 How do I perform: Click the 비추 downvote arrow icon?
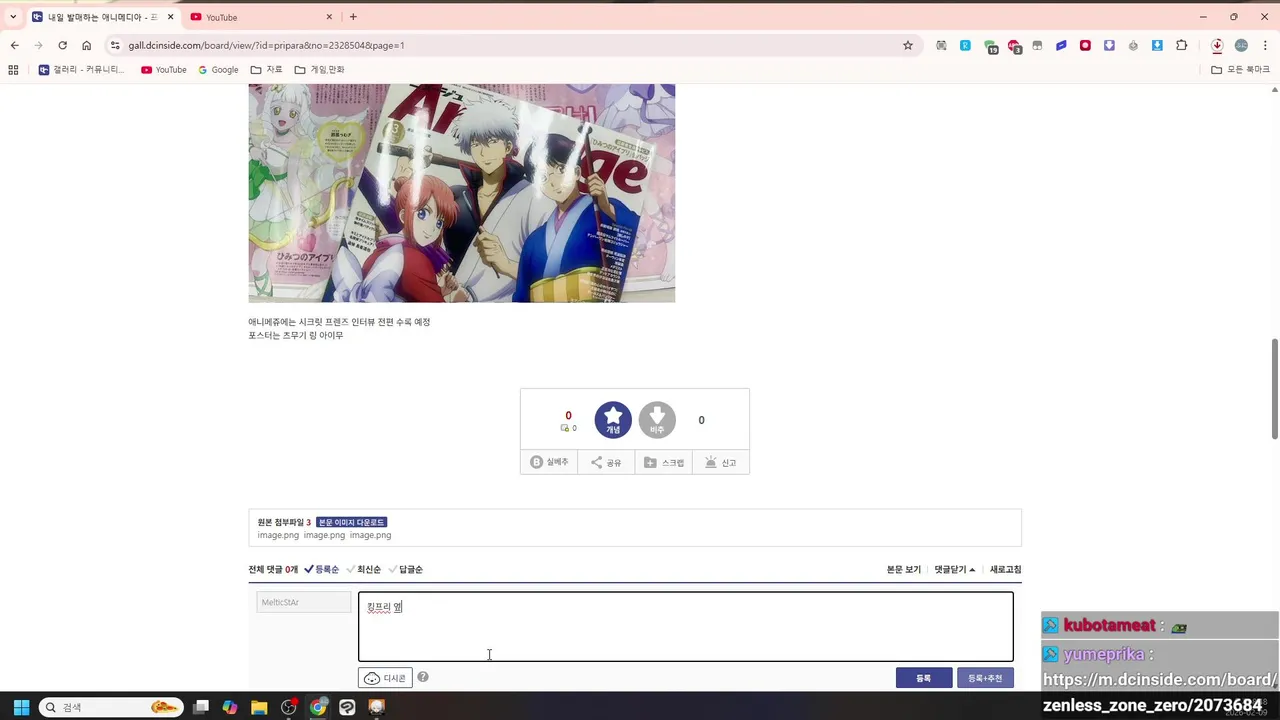(657, 420)
